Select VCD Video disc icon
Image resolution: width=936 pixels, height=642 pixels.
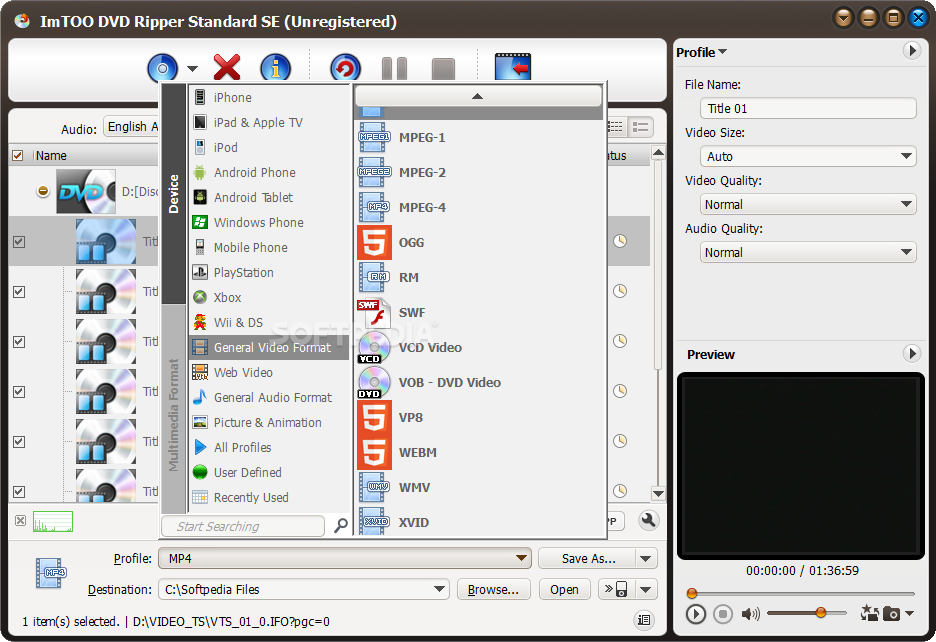374,348
